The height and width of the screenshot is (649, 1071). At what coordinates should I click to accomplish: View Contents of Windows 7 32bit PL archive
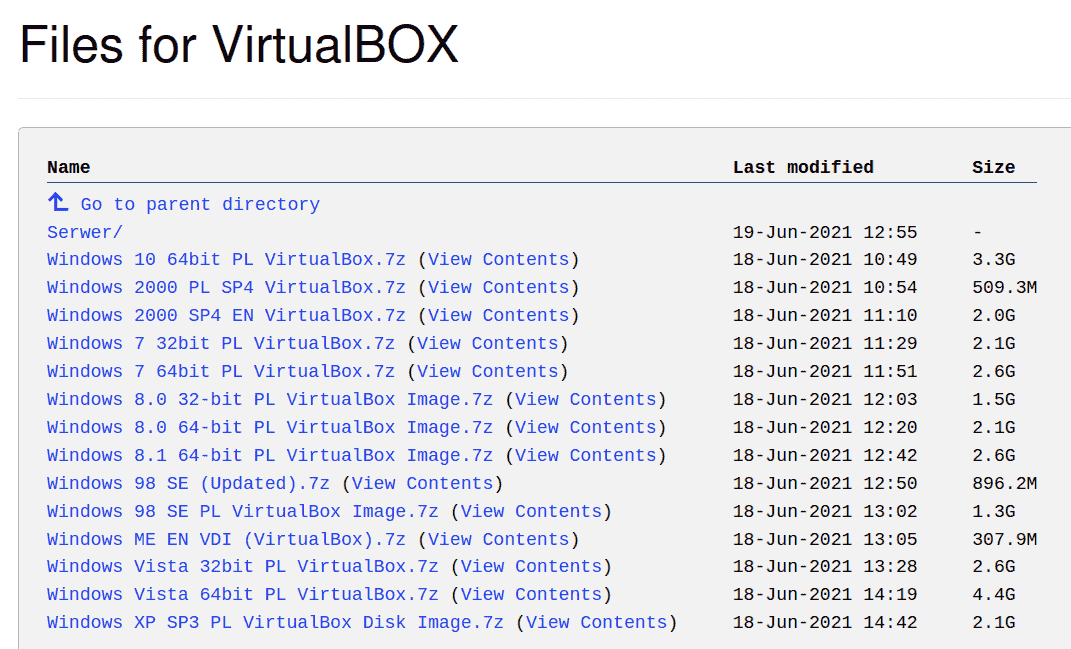[488, 344]
